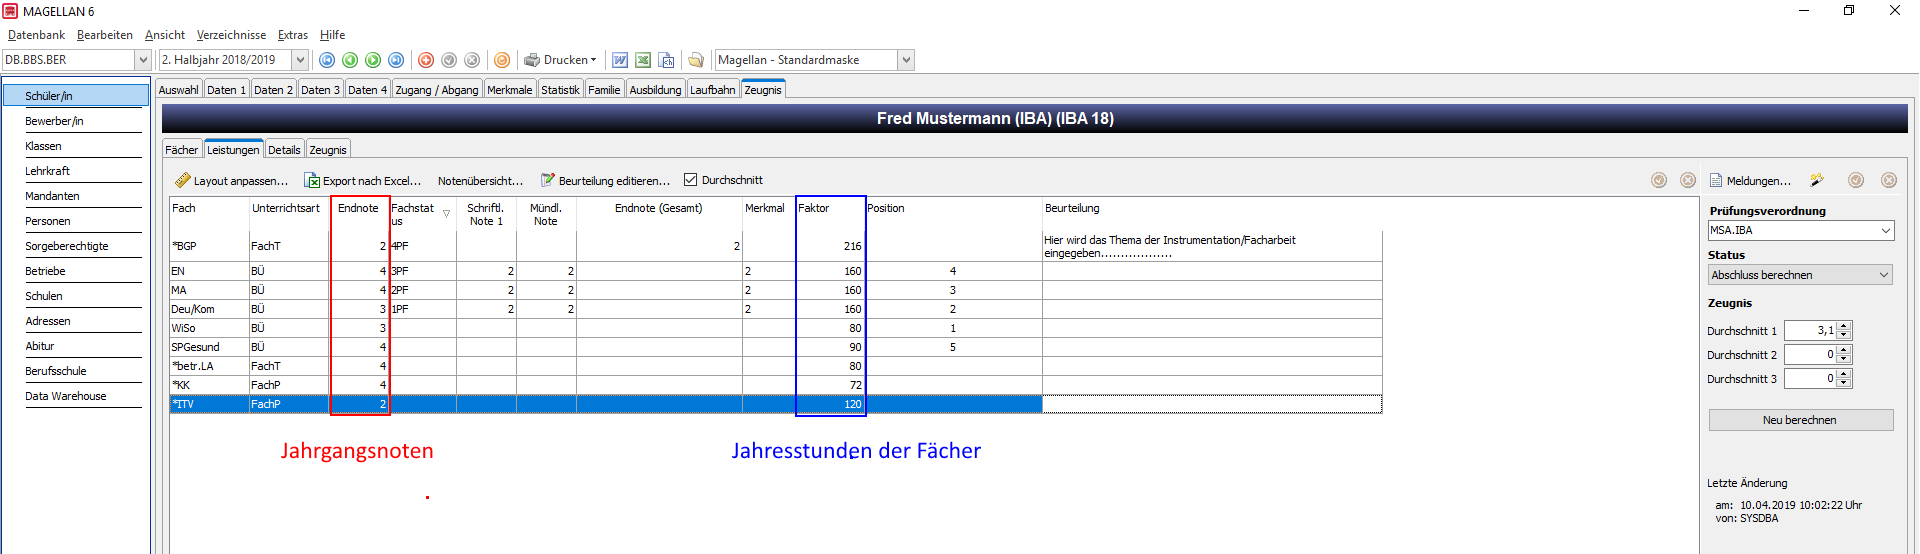Select Lehrkraft in the sidebar

pyautogui.click(x=47, y=171)
